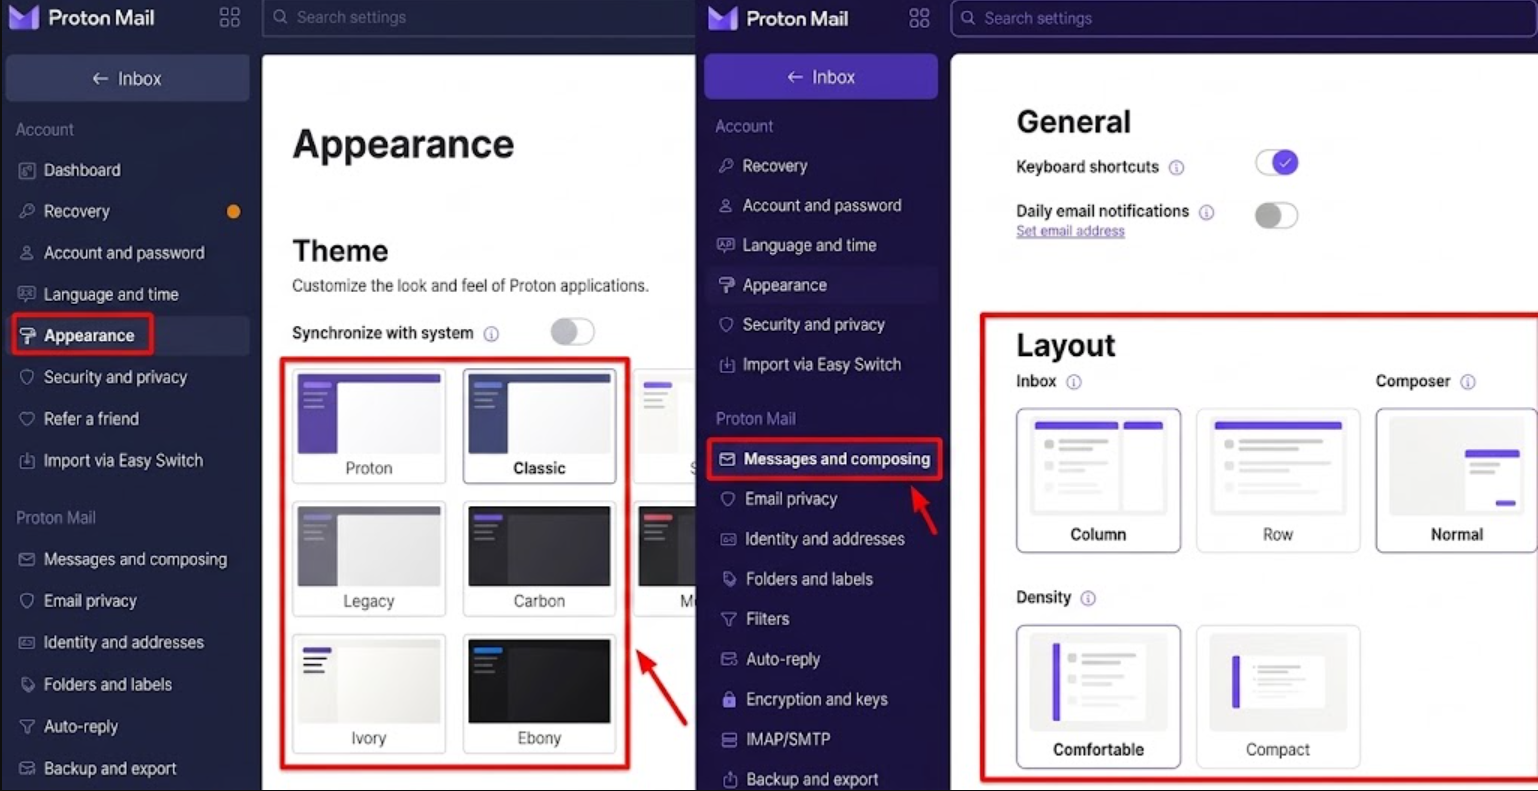Disable Keyboard shortcuts switch
1538x791 pixels.
[1277, 163]
